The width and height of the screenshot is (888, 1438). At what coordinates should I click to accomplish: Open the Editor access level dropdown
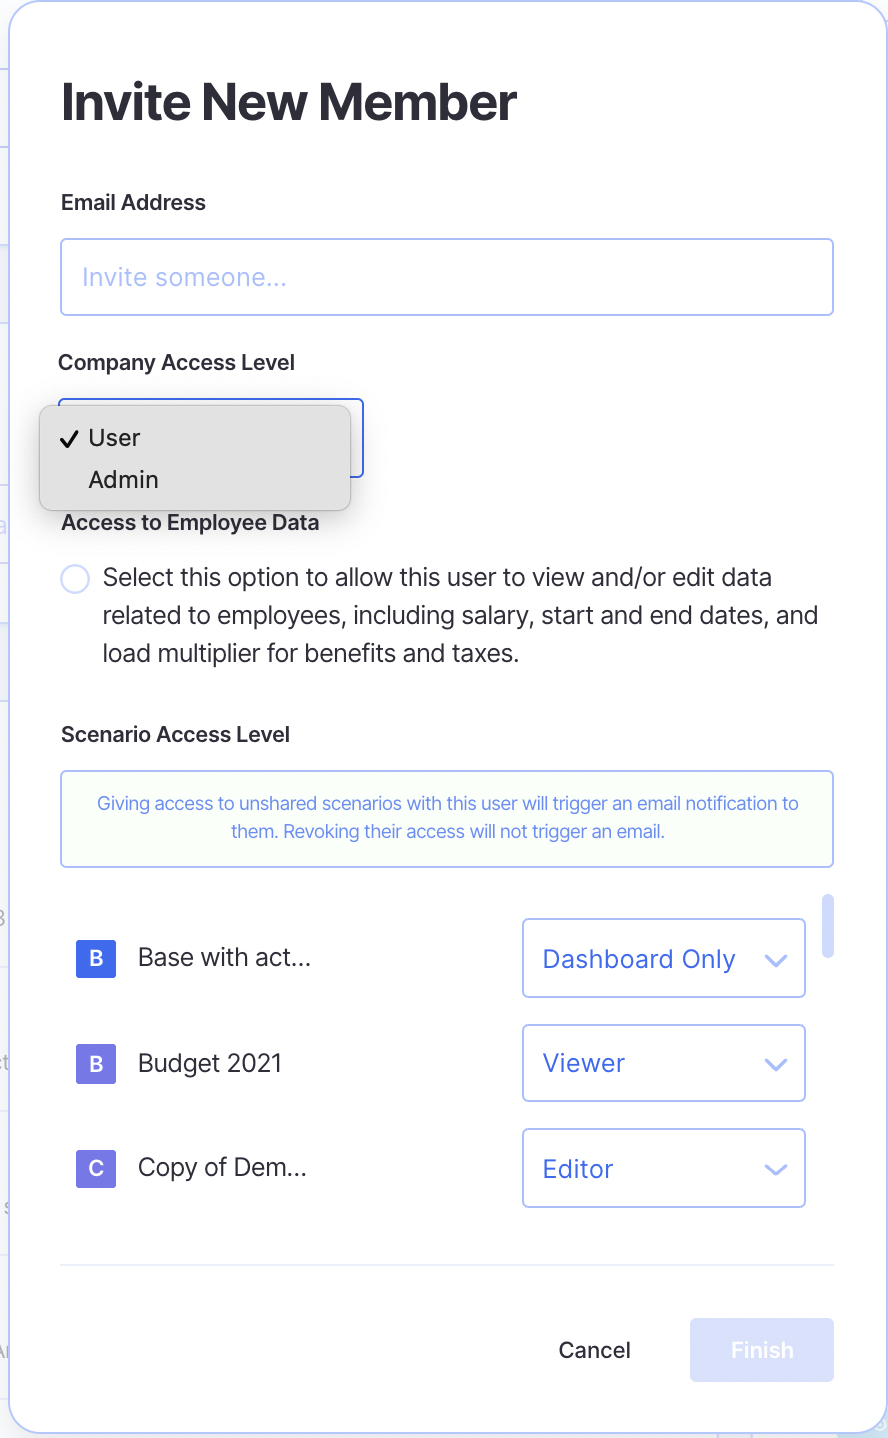pyautogui.click(x=663, y=1168)
